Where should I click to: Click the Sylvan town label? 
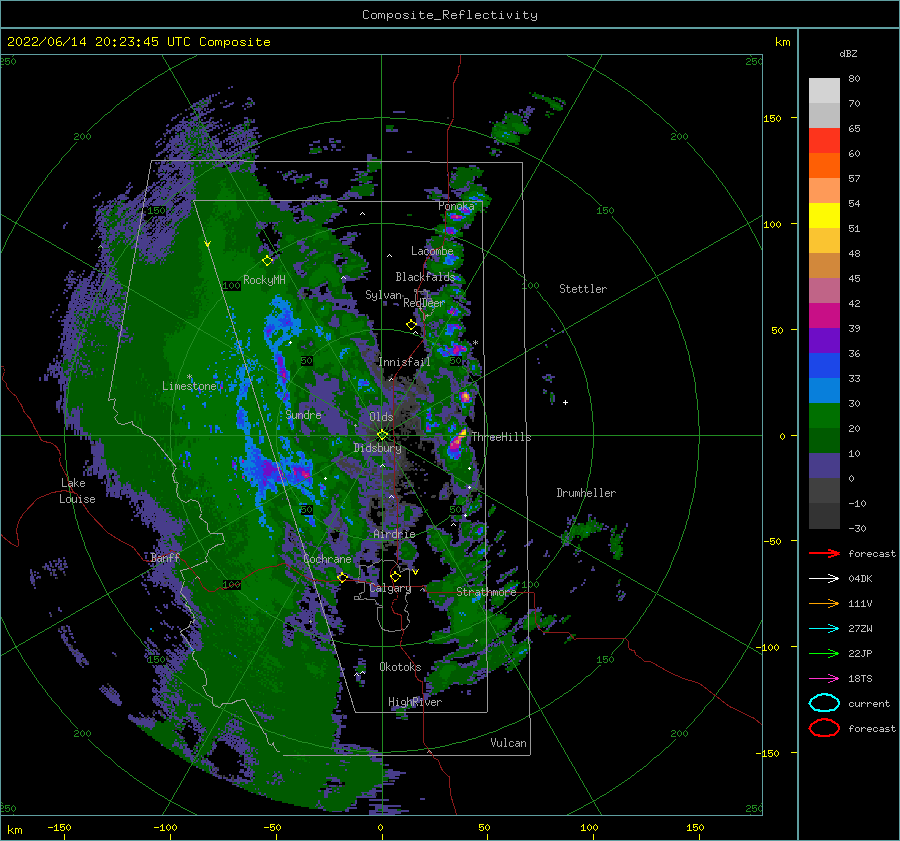click(x=383, y=295)
